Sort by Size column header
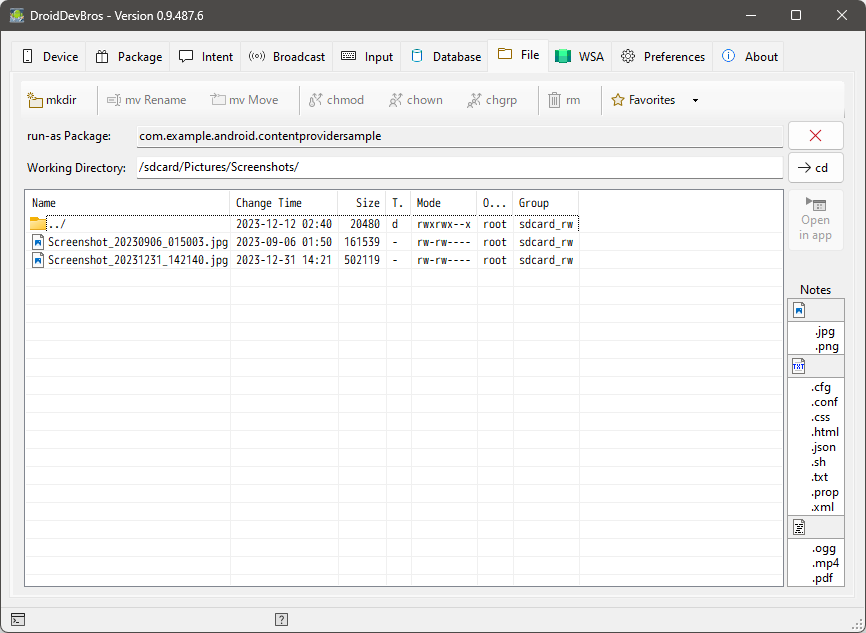This screenshot has height=633, width=866. pos(362,203)
